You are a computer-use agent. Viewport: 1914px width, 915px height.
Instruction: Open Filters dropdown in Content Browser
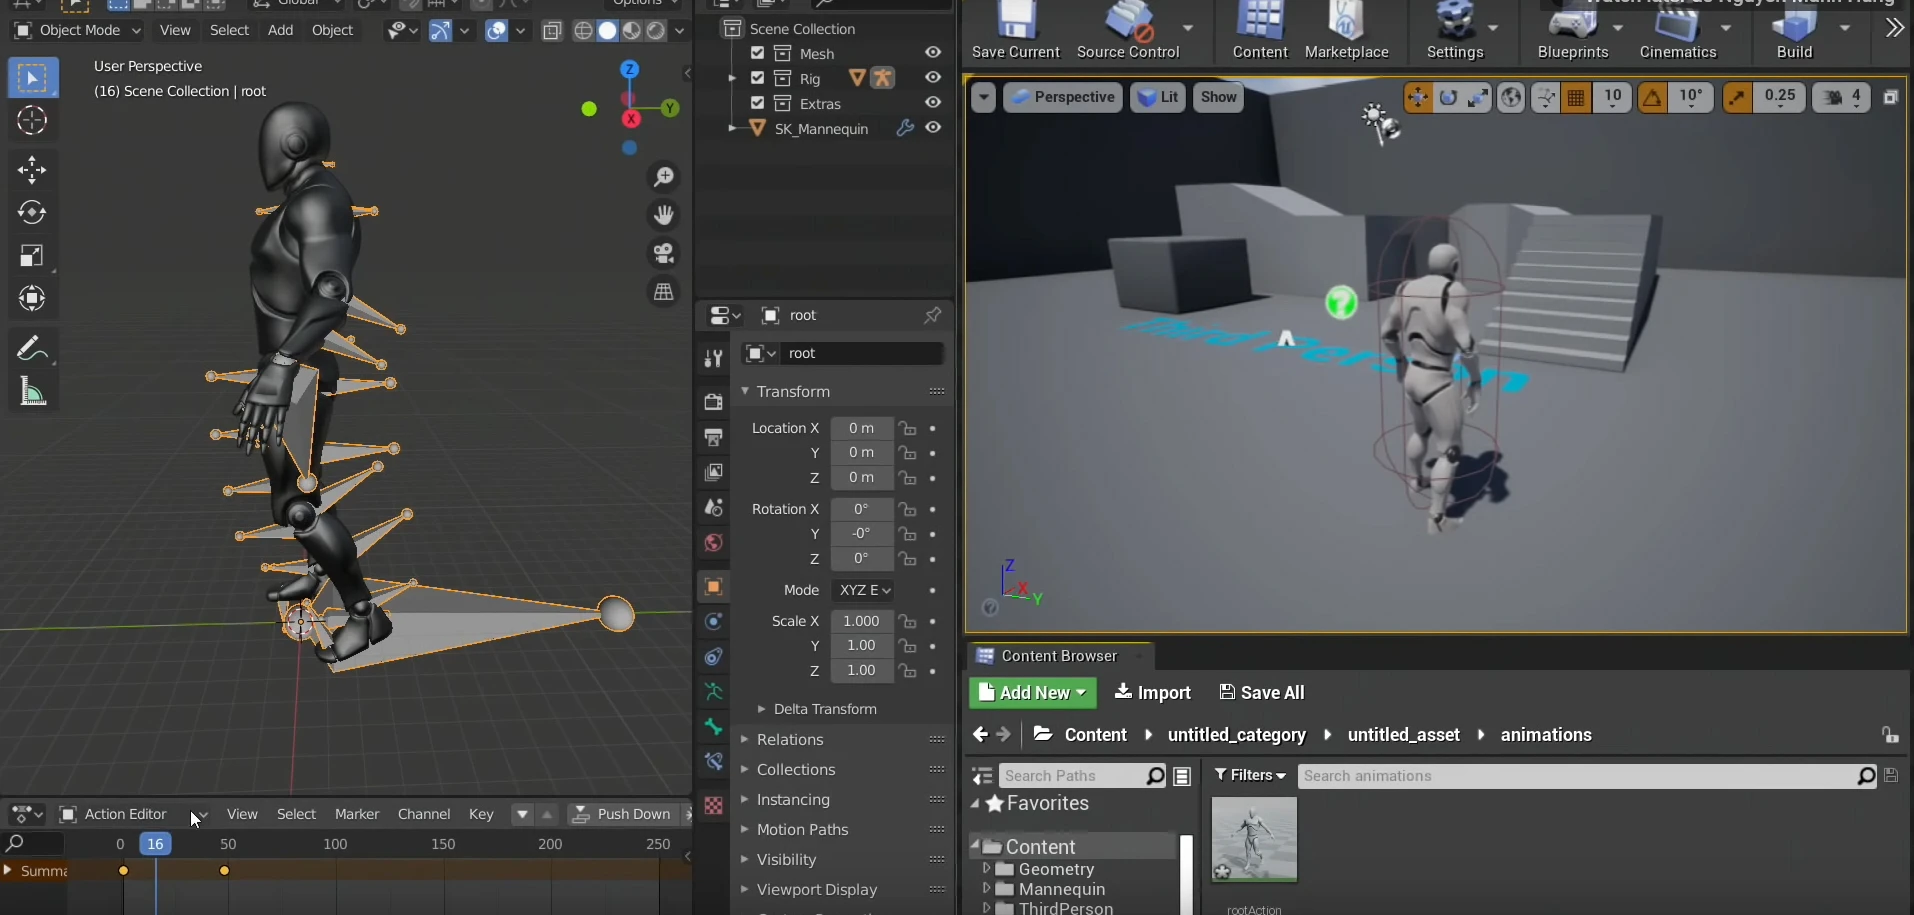(1250, 775)
